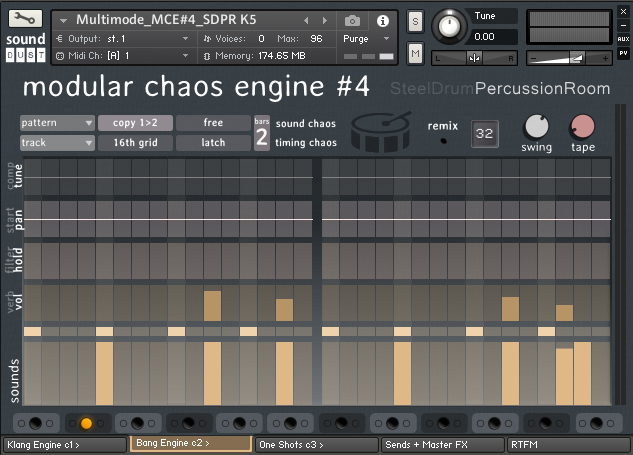Click the sound chaos label
633x455 pixels.
point(306,124)
